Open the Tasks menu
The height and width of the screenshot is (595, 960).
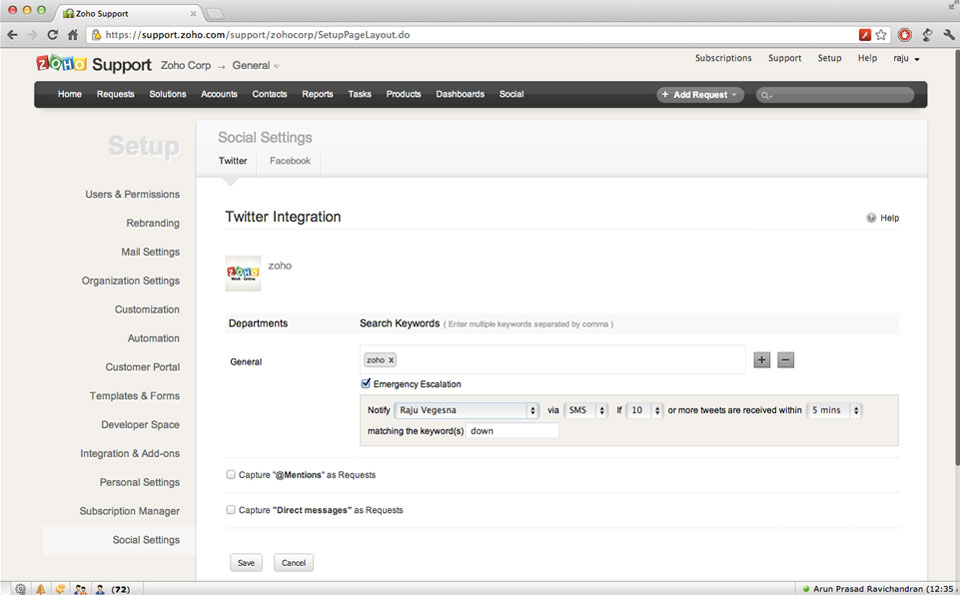point(360,94)
